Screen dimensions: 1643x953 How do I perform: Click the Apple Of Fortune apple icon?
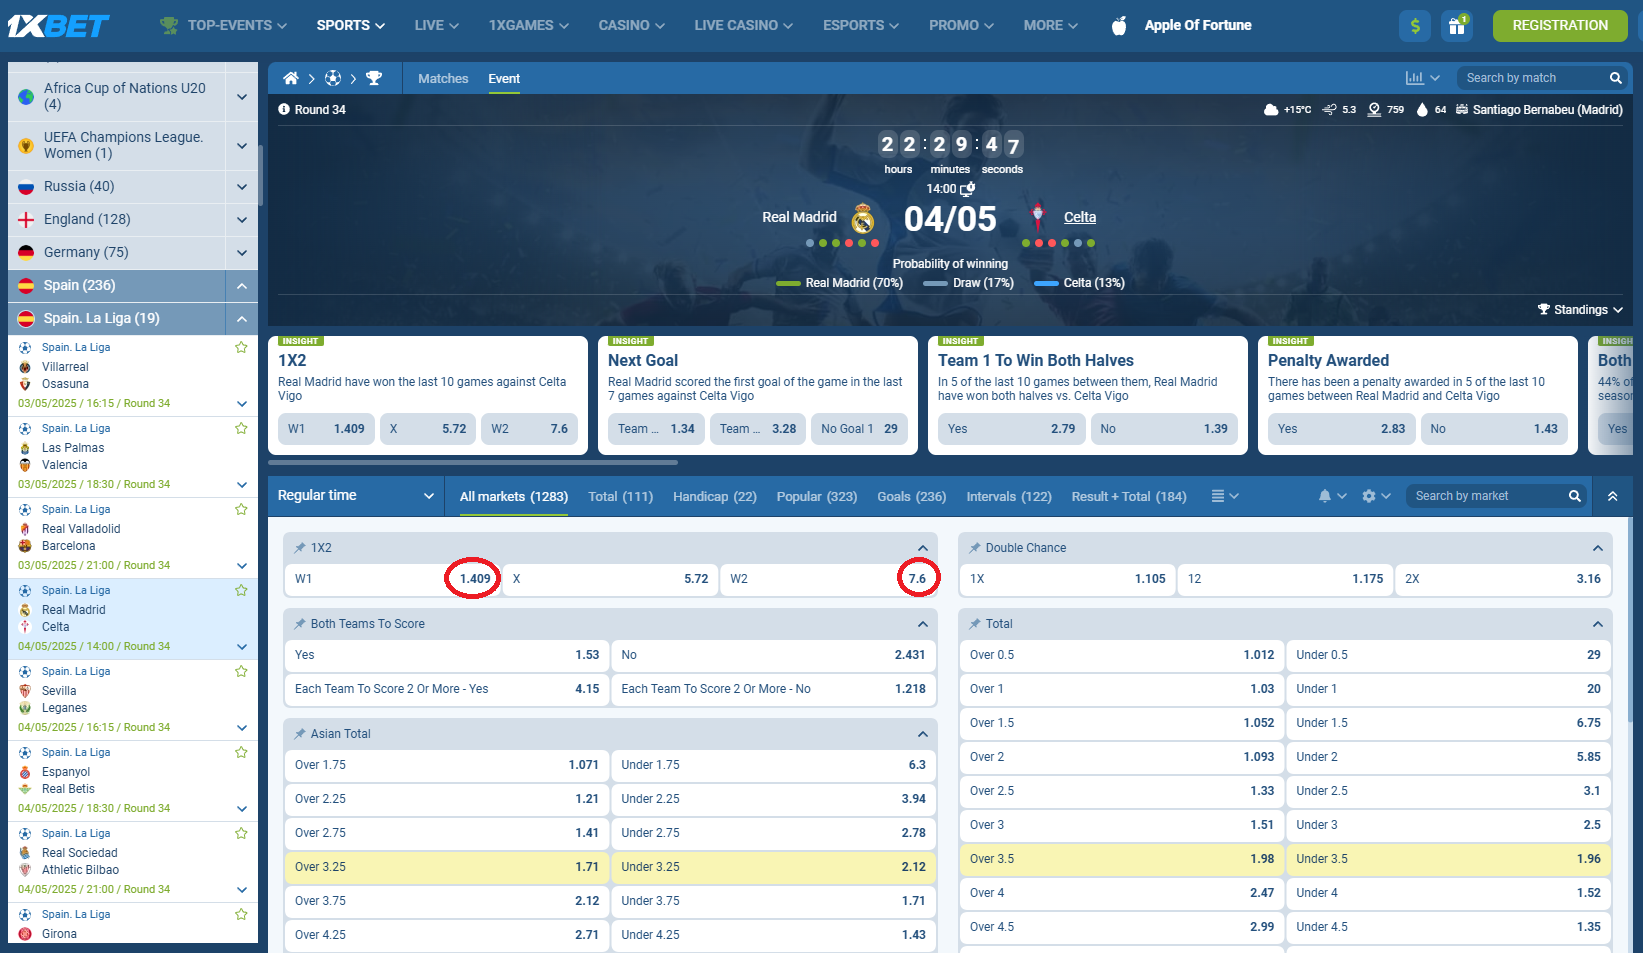tap(1119, 25)
